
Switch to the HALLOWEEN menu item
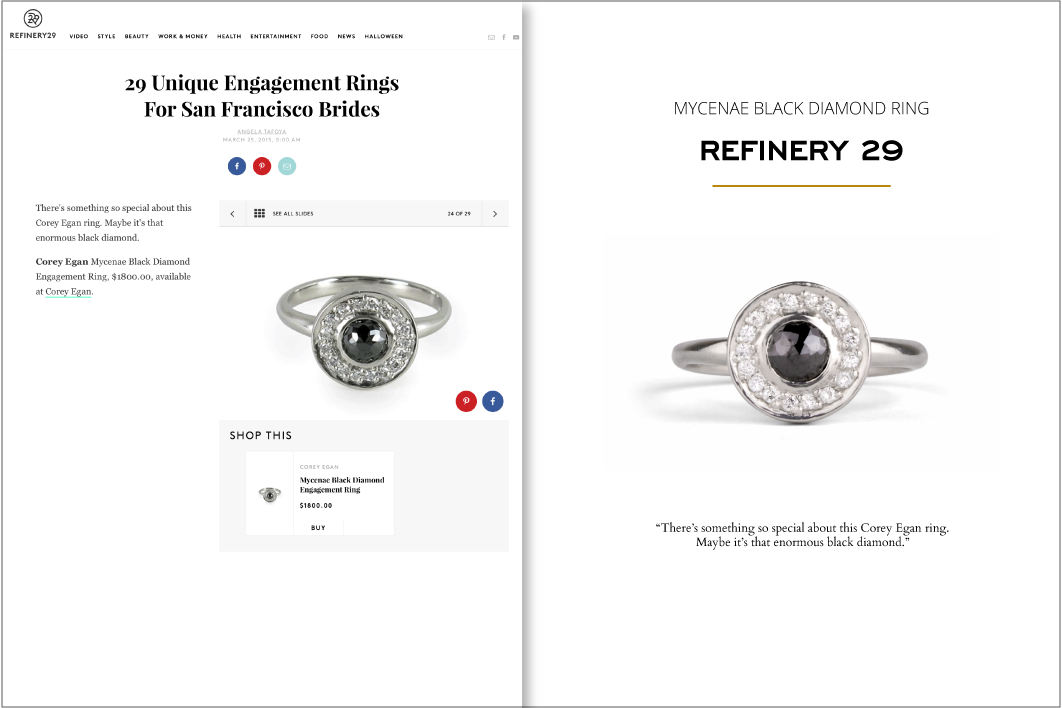(383, 36)
